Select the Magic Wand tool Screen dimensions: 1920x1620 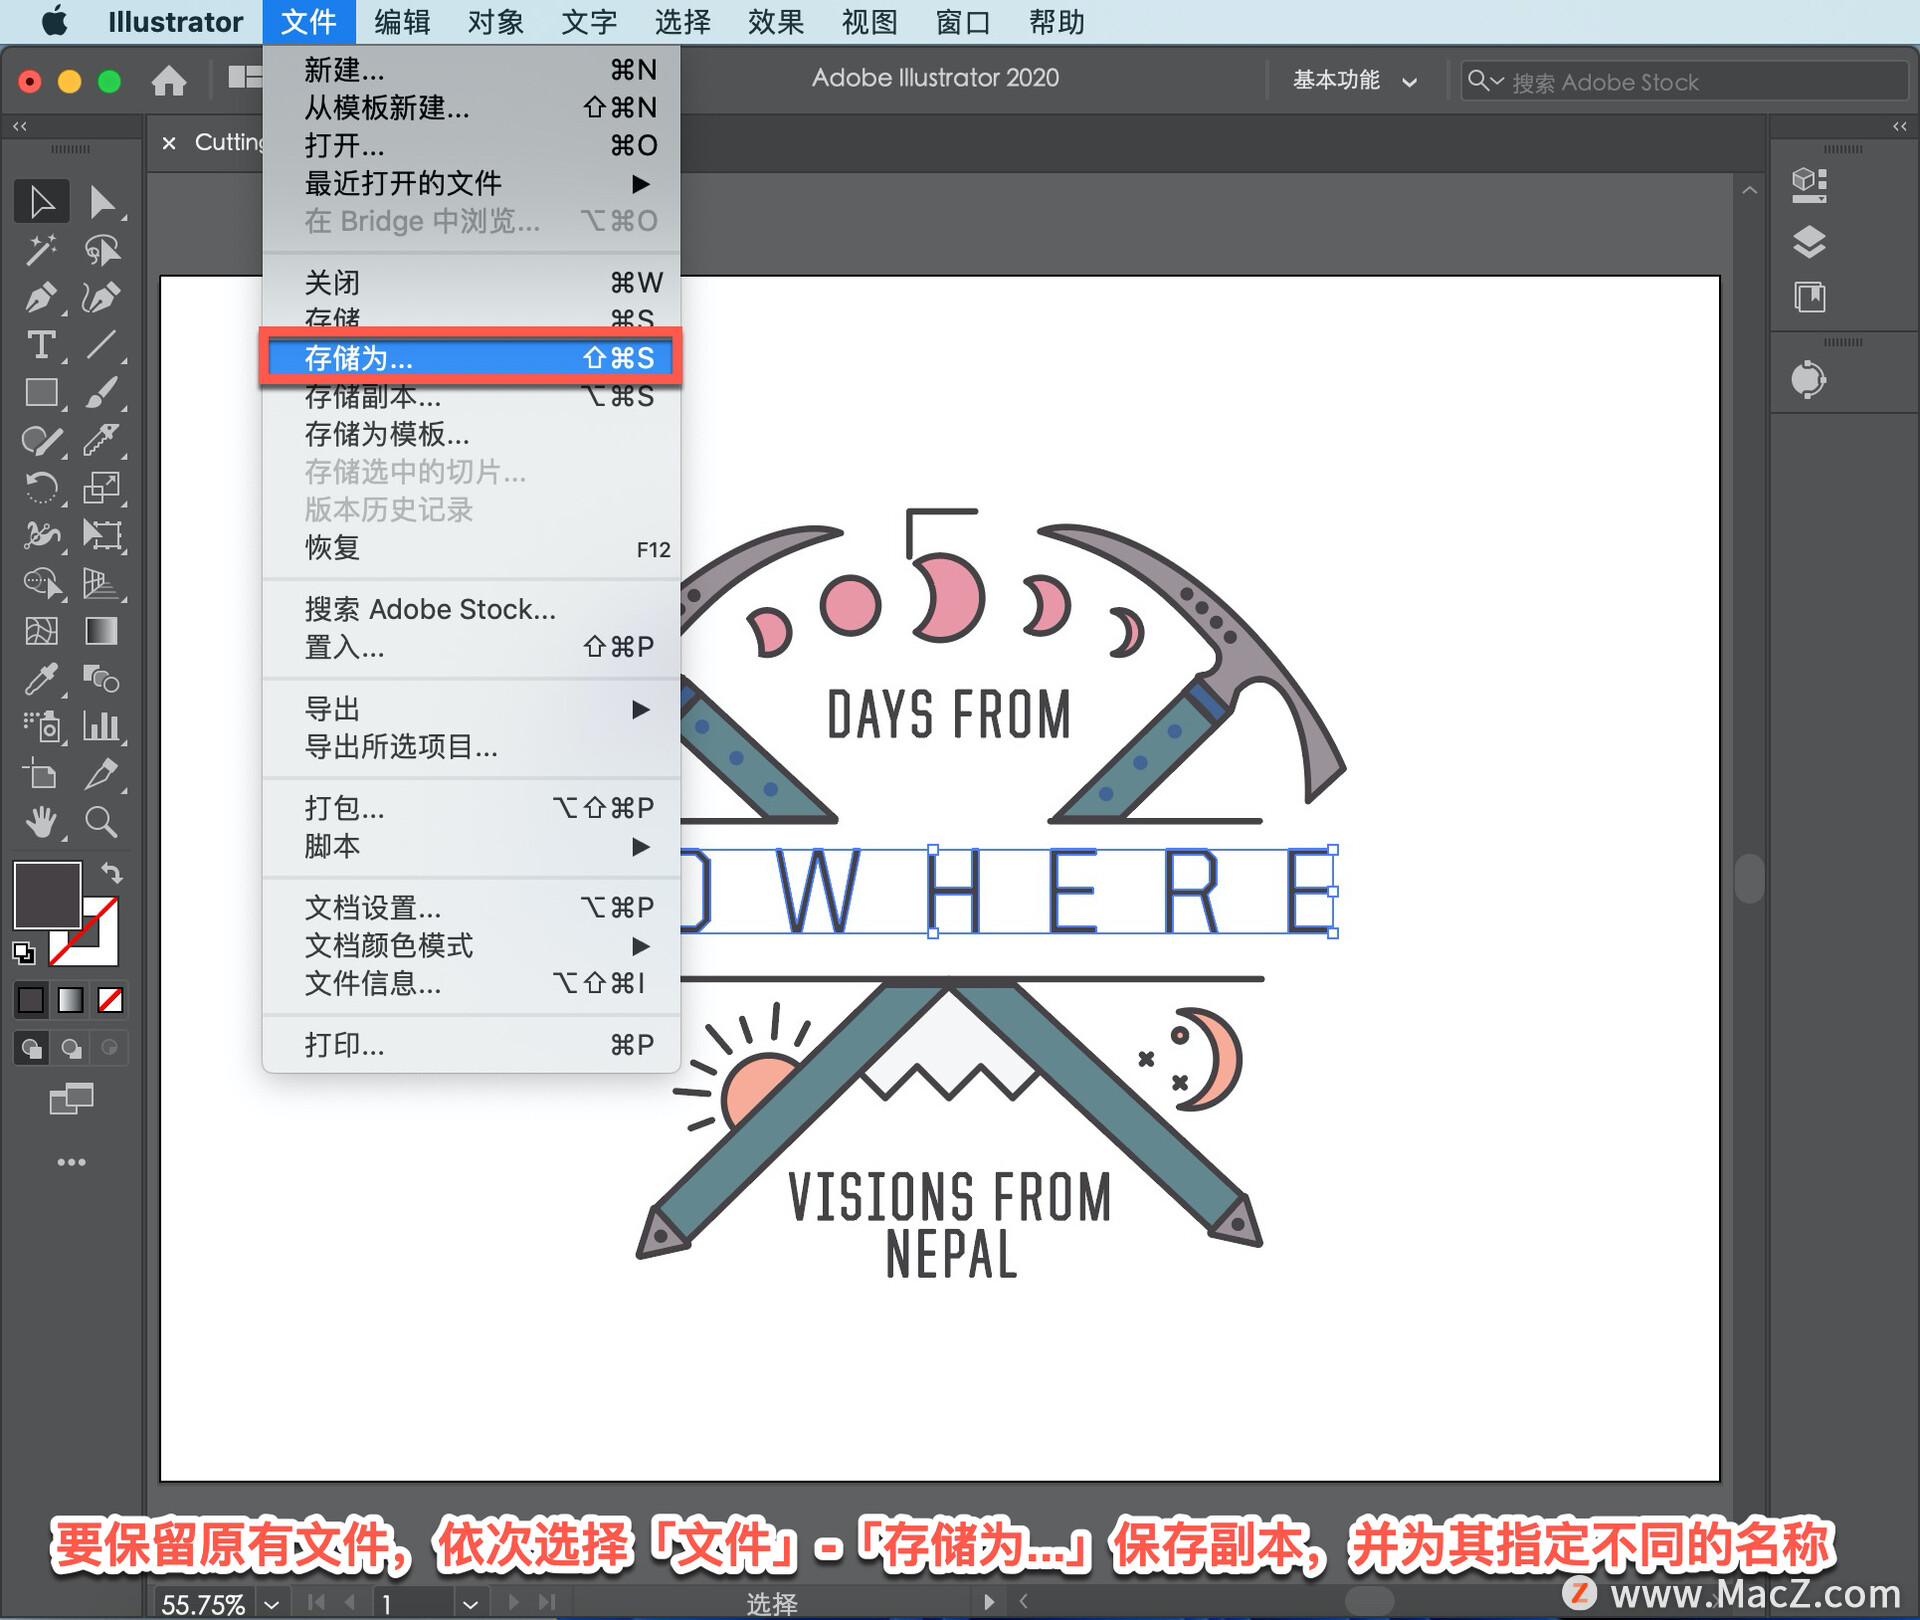(40, 250)
